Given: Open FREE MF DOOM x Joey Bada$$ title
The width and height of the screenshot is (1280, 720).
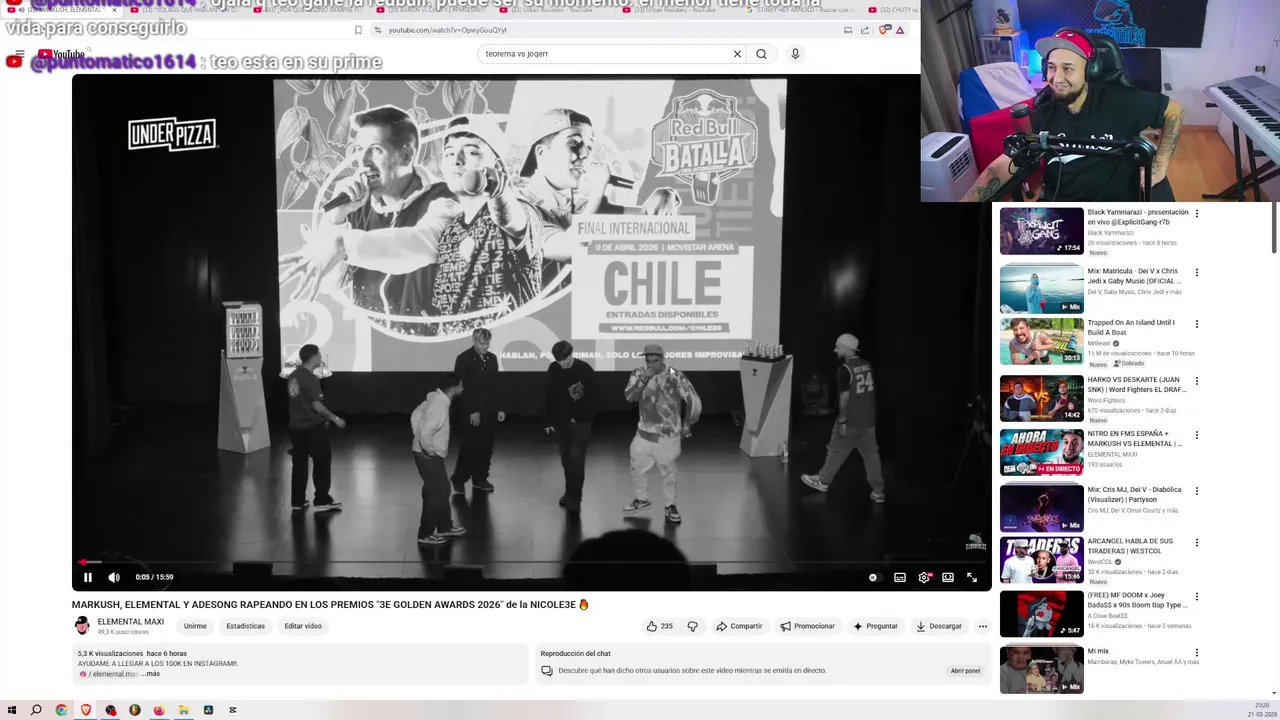Looking at the screenshot, I should [1138, 600].
